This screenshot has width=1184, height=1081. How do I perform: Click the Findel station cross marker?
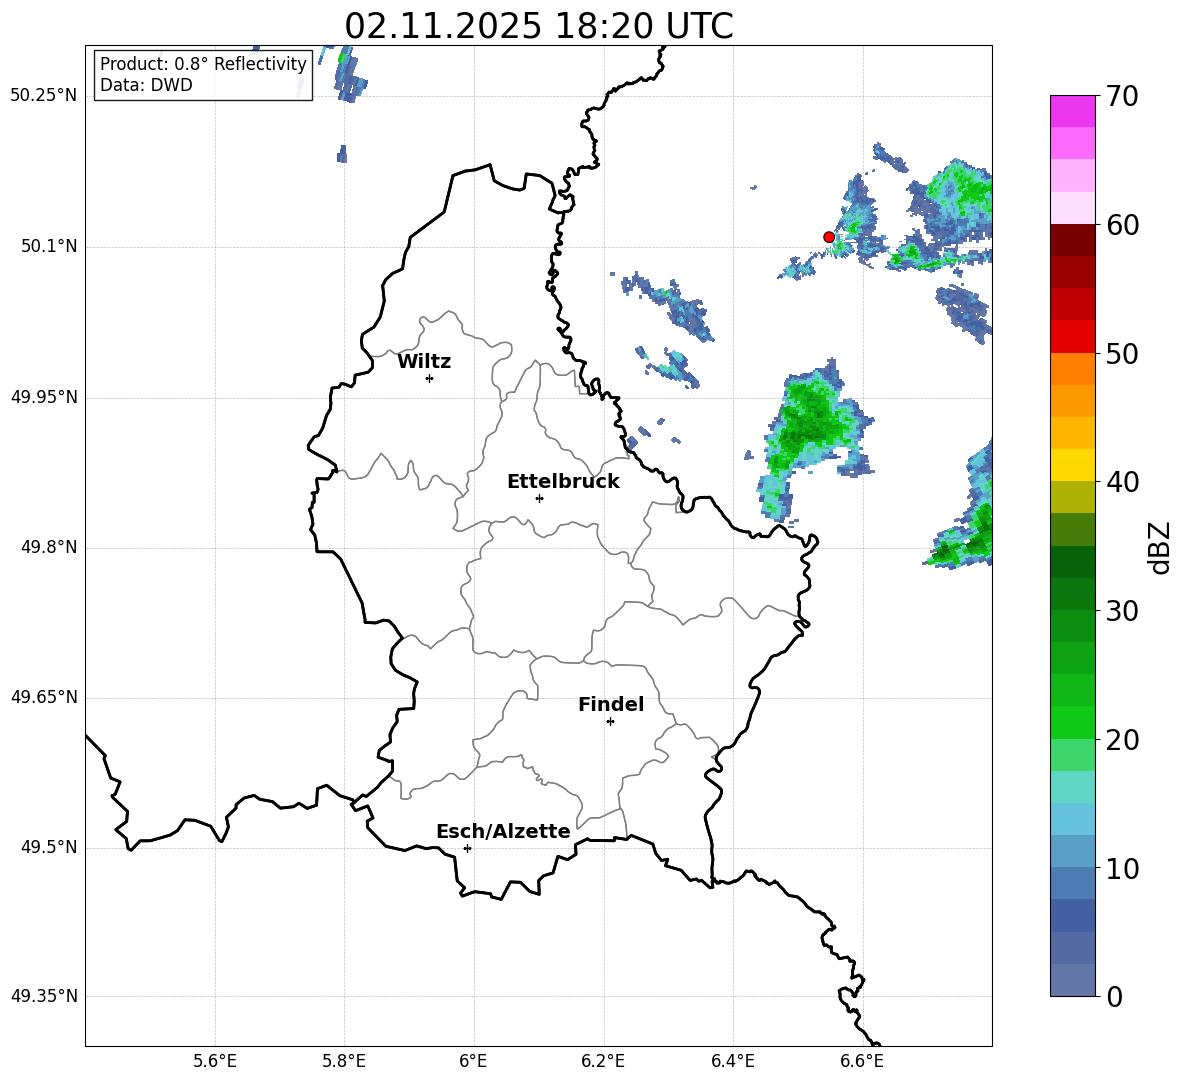tap(610, 722)
